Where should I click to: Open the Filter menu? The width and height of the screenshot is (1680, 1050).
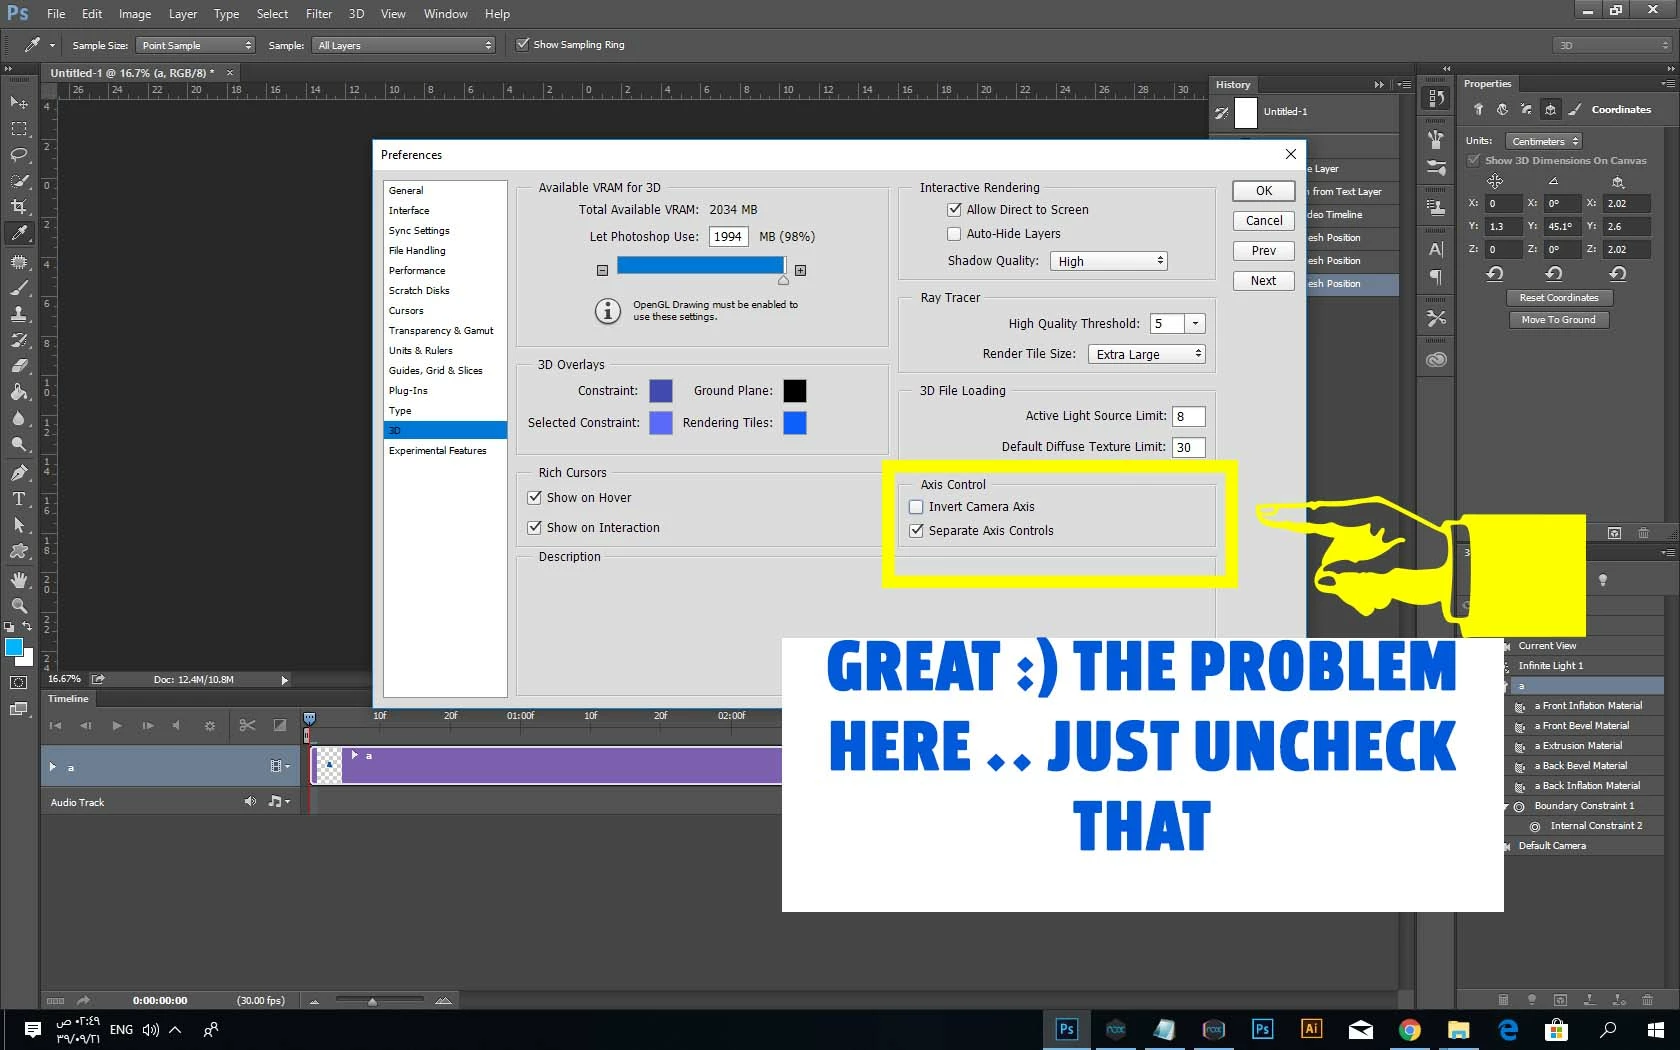pyautogui.click(x=319, y=14)
